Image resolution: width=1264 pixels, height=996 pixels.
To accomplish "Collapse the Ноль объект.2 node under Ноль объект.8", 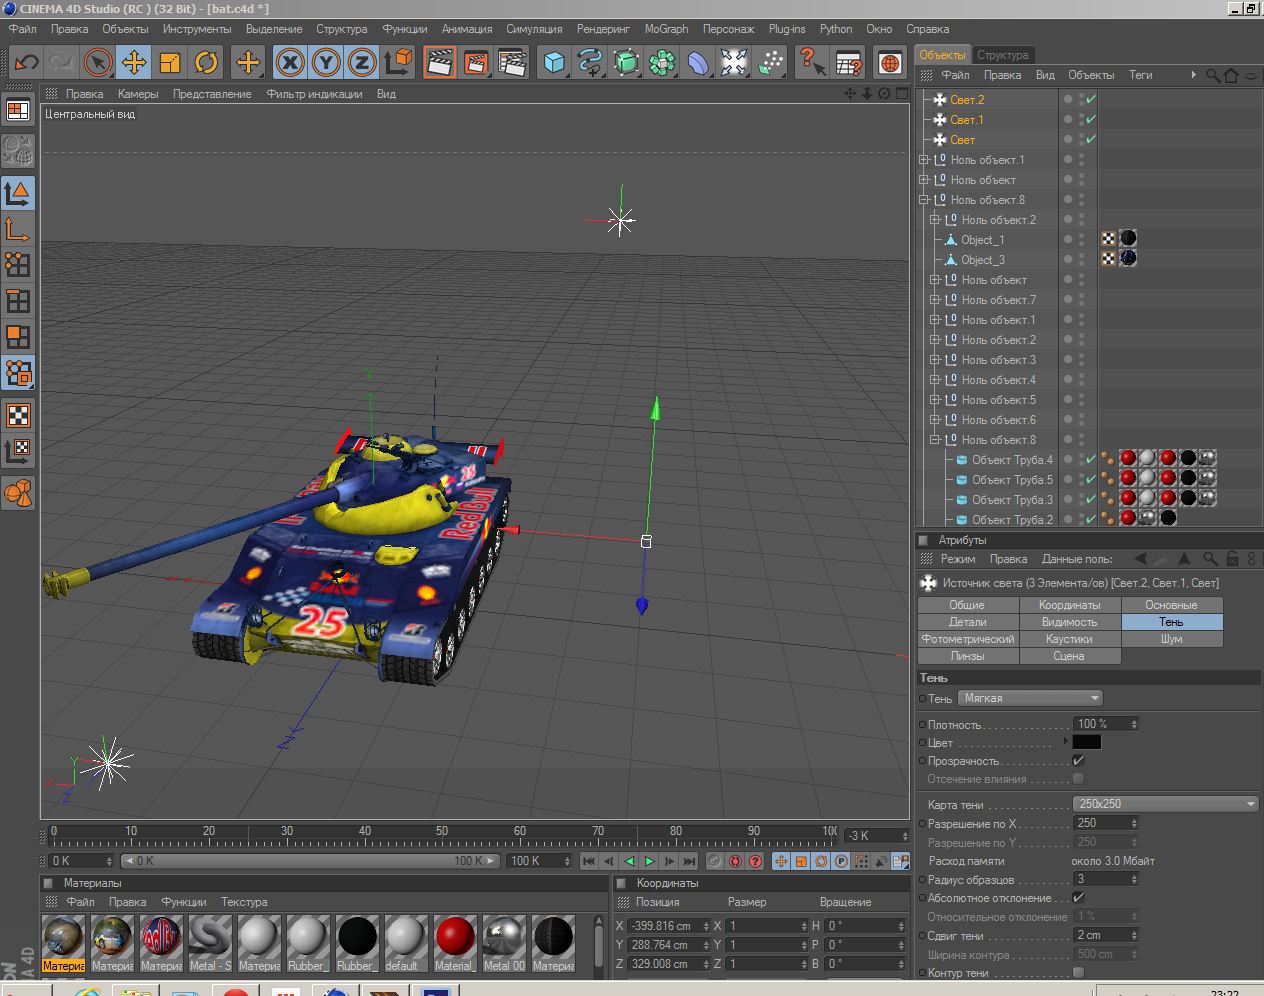I will pos(936,220).
